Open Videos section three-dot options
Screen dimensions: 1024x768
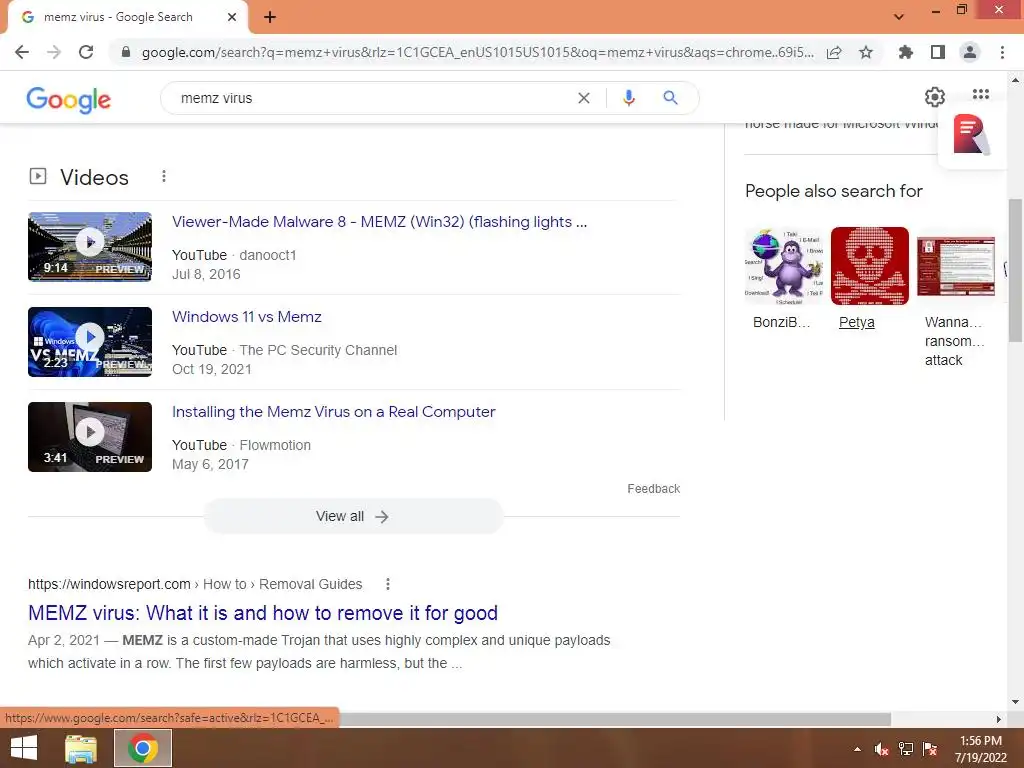tap(164, 176)
